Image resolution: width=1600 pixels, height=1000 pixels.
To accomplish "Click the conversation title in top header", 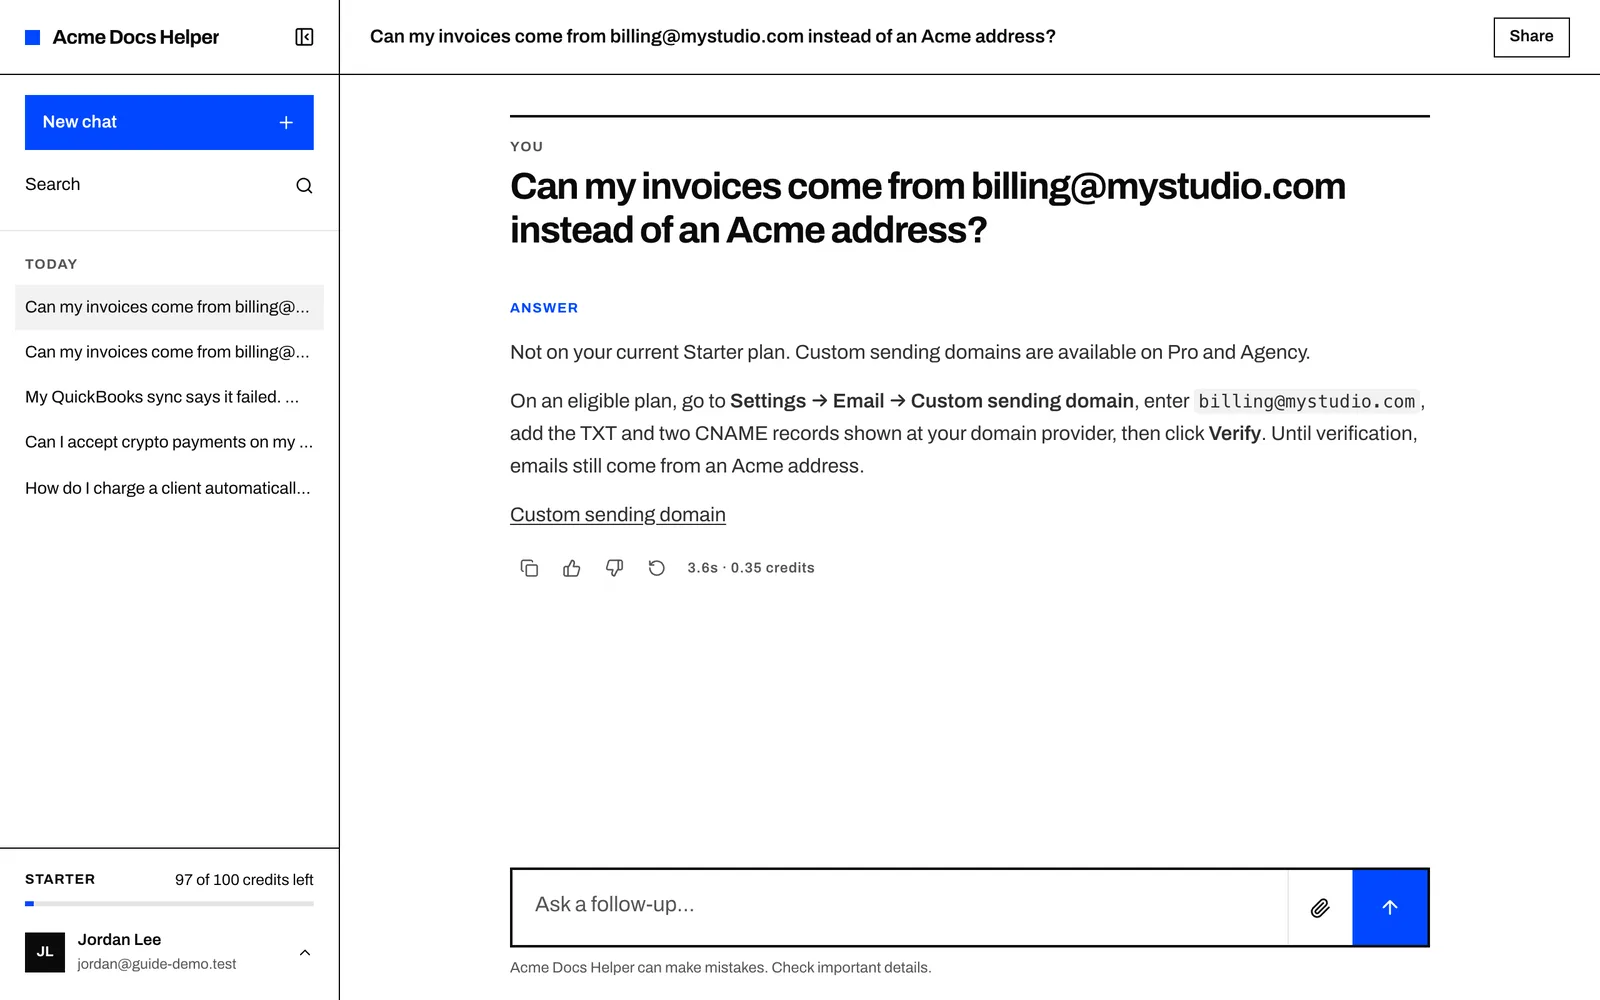I will point(713,37).
